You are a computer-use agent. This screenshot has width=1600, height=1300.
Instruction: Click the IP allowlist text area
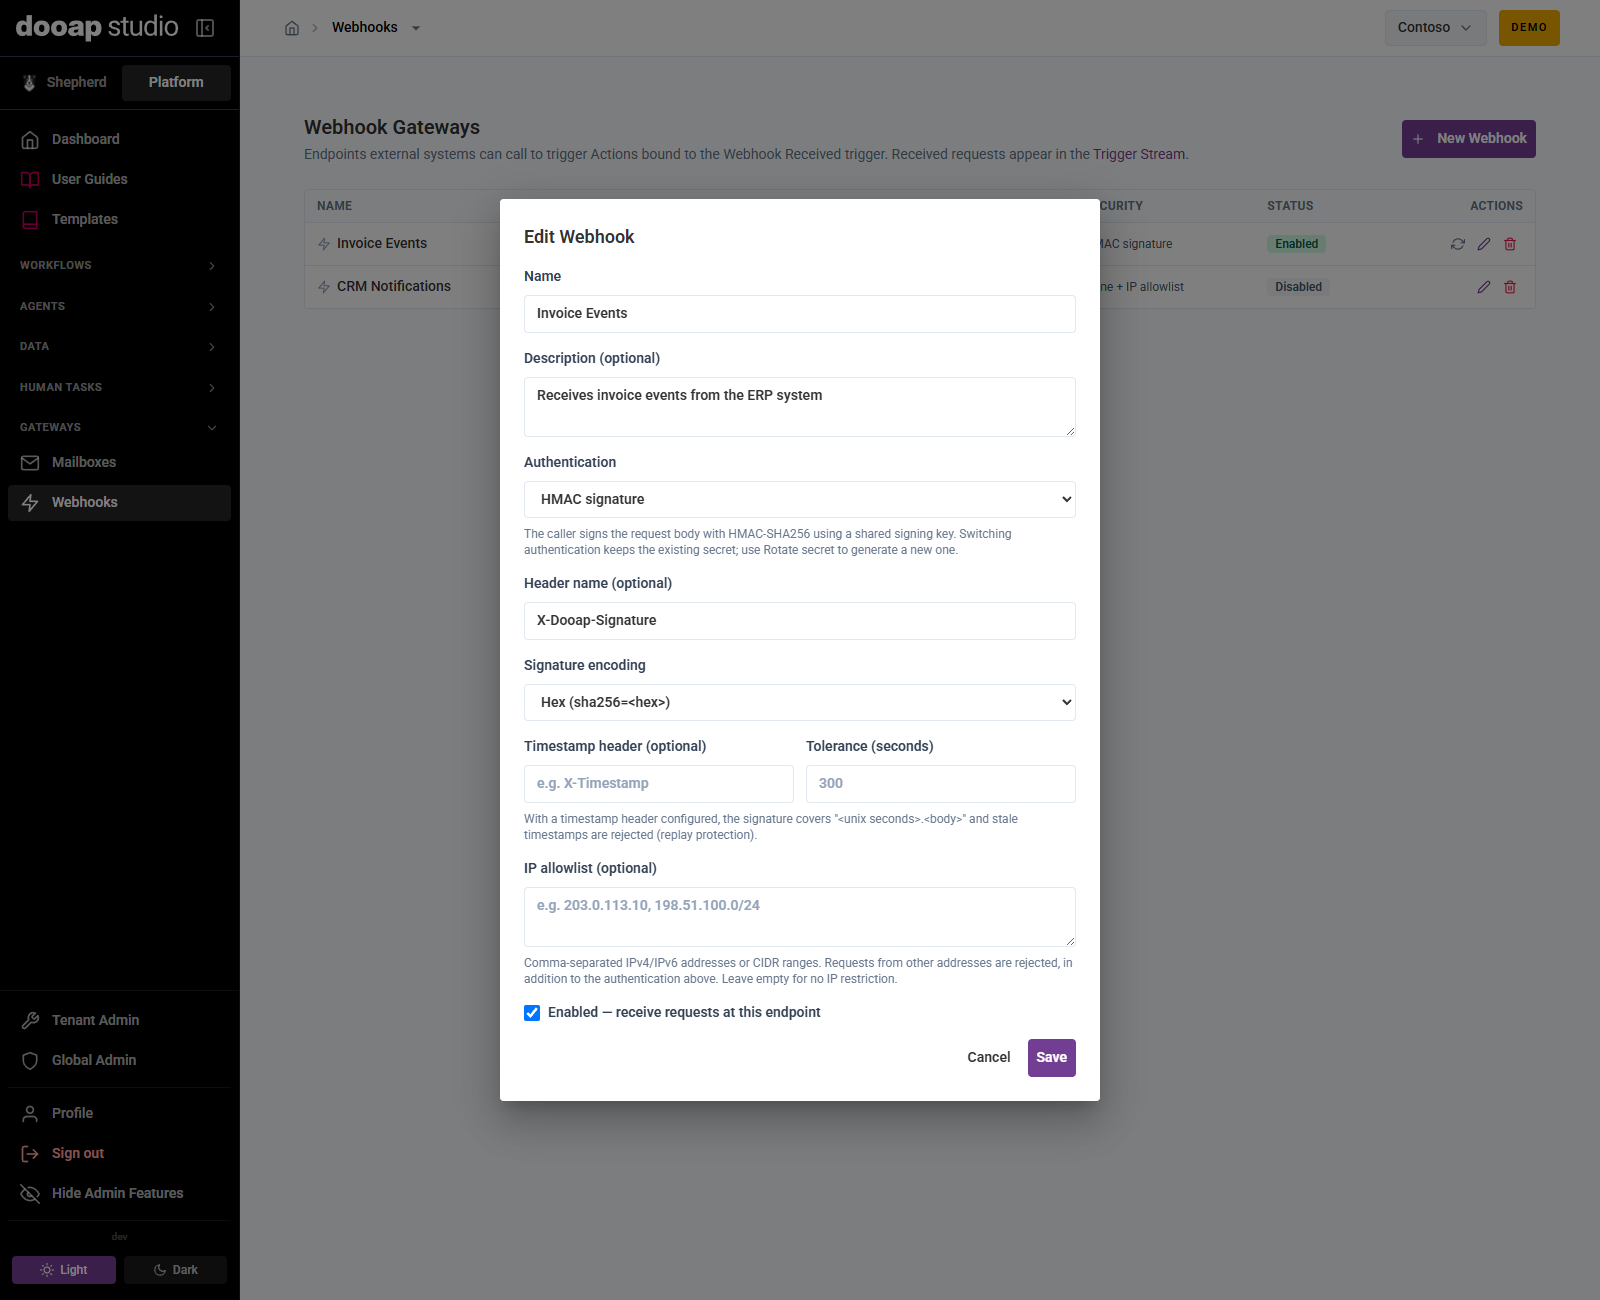pyautogui.click(x=800, y=917)
